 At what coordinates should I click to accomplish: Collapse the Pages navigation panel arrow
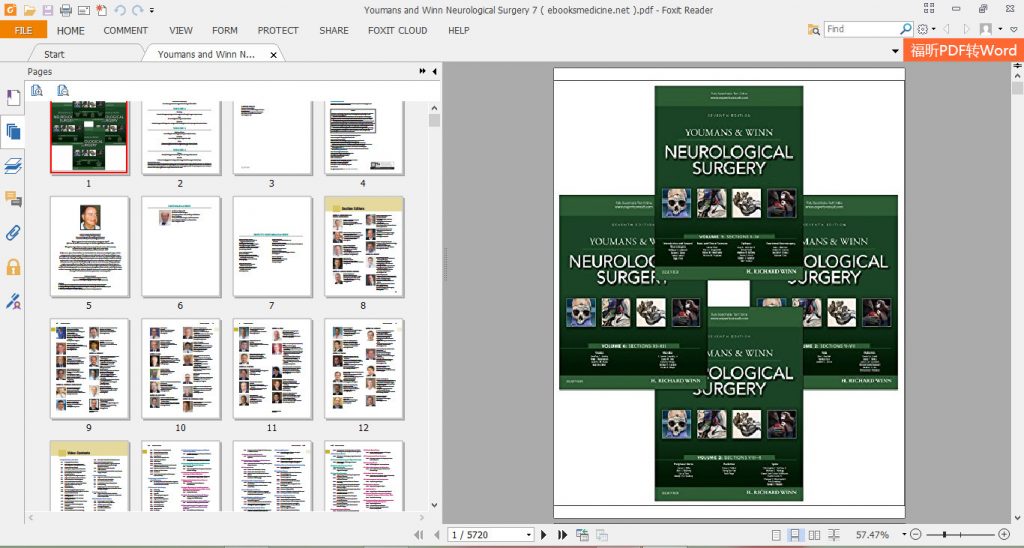pos(435,71)
